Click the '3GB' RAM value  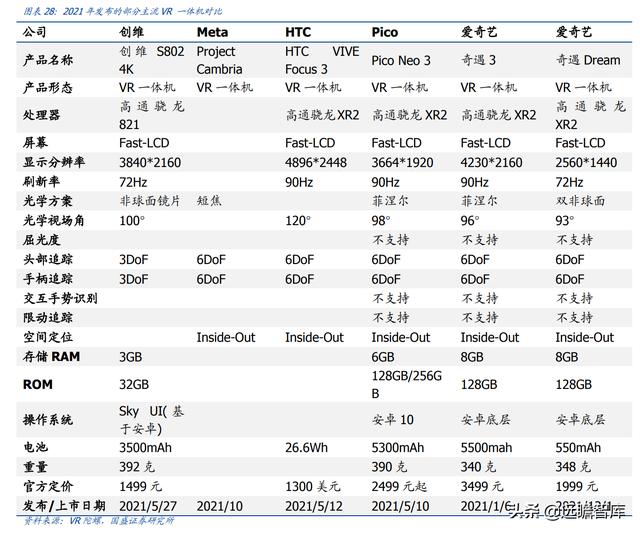[131, 357]
